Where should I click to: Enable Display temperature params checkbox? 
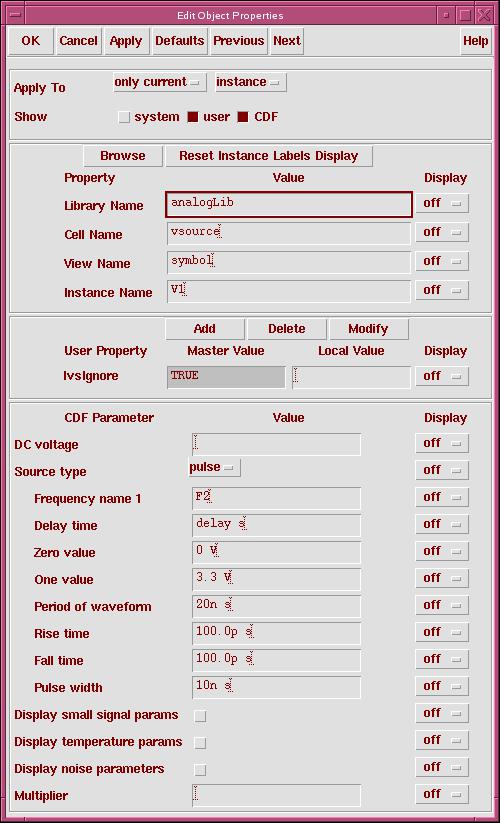200,743
